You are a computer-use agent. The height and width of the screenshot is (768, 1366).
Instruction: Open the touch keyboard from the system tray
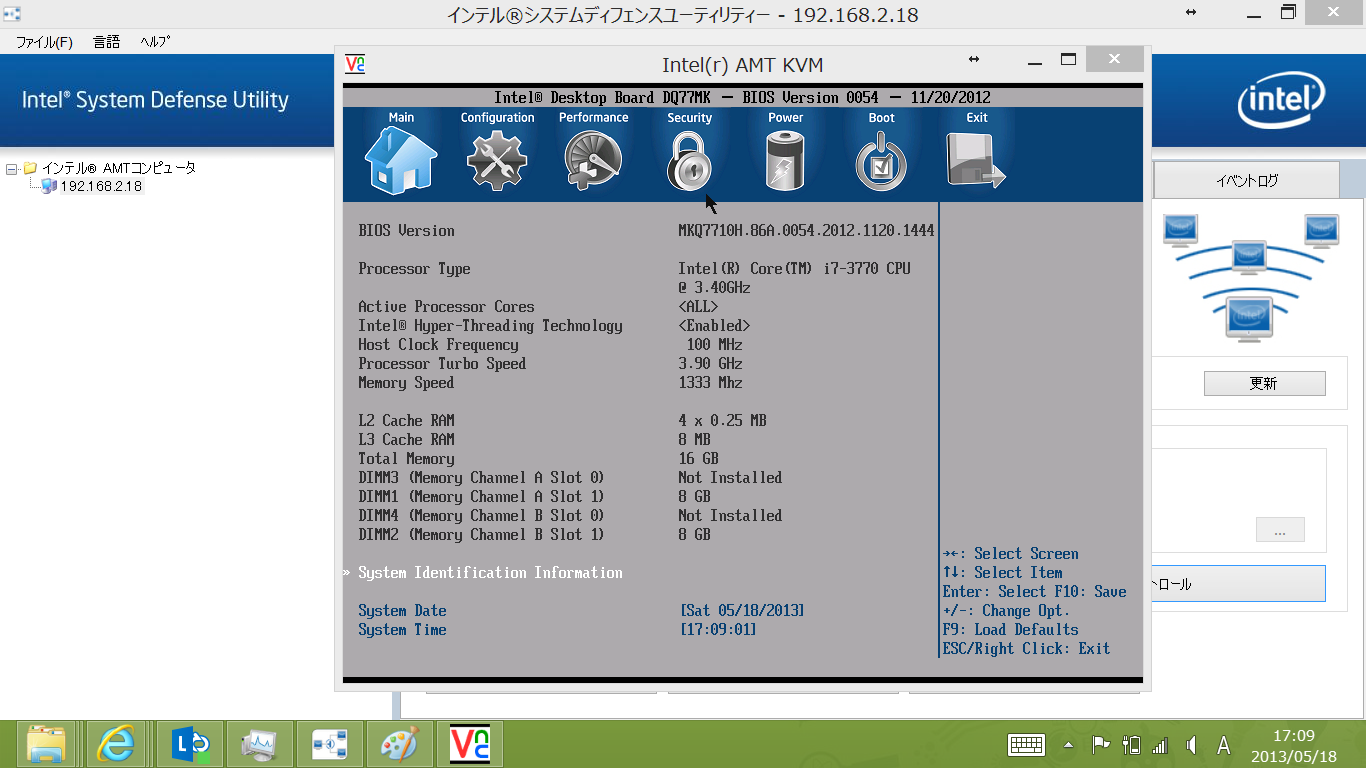point(1027,745)
